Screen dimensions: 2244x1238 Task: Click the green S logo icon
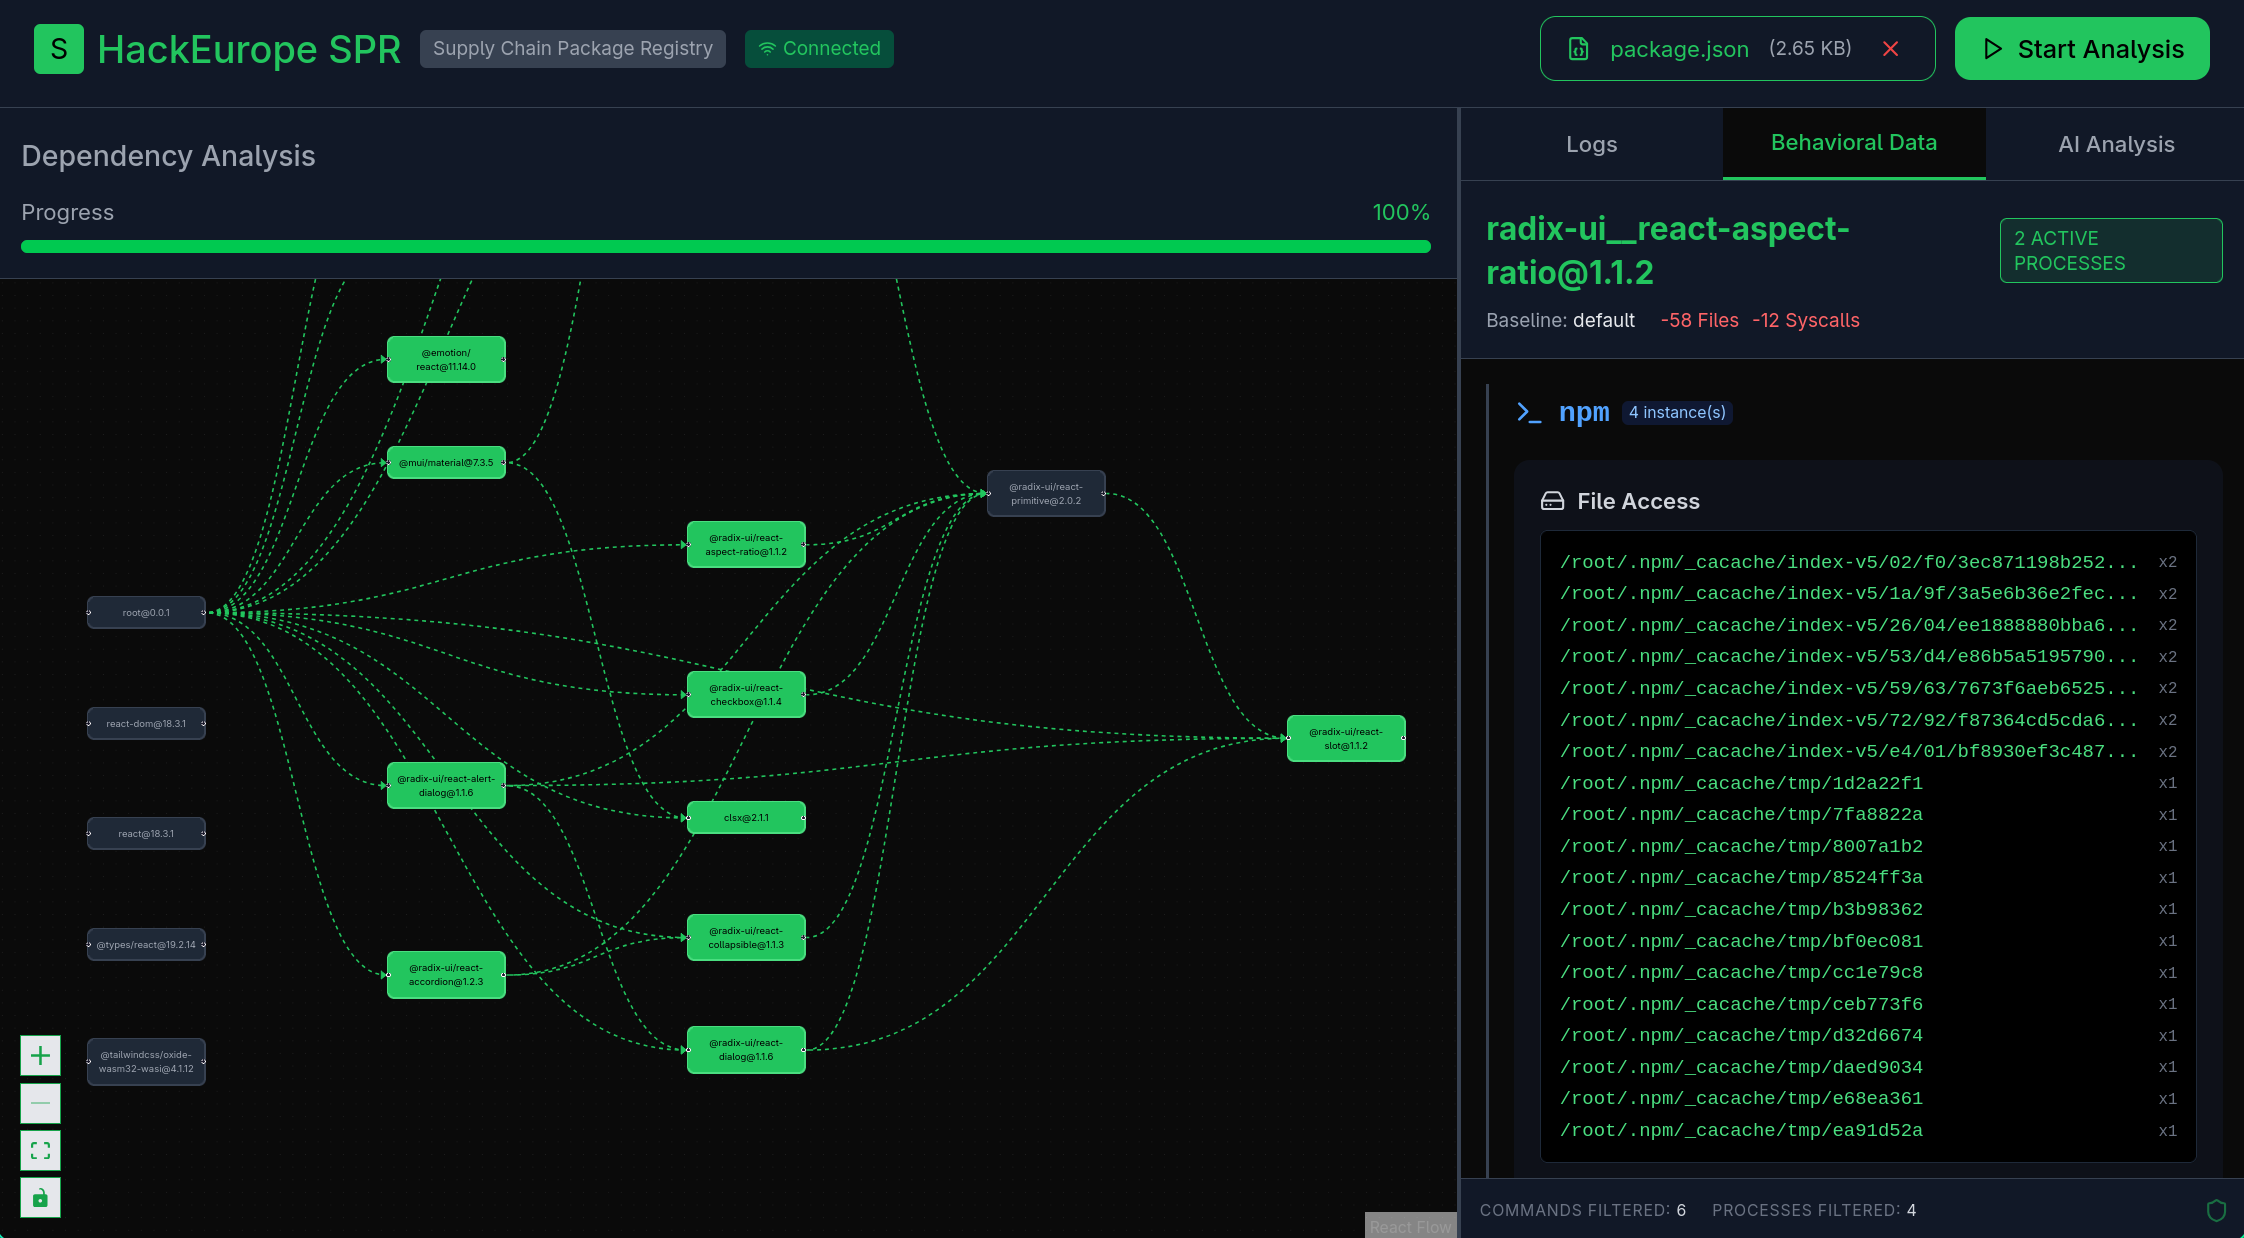point(58,49)
